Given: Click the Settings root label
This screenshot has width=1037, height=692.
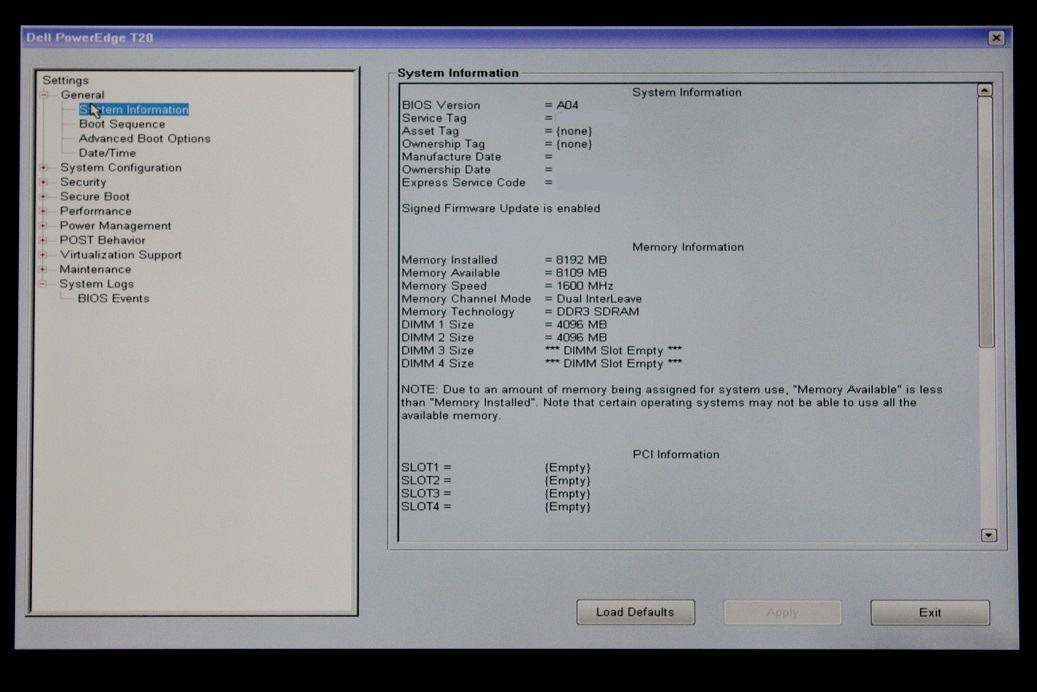Looking at the screenshot, I should pos(65,80).
